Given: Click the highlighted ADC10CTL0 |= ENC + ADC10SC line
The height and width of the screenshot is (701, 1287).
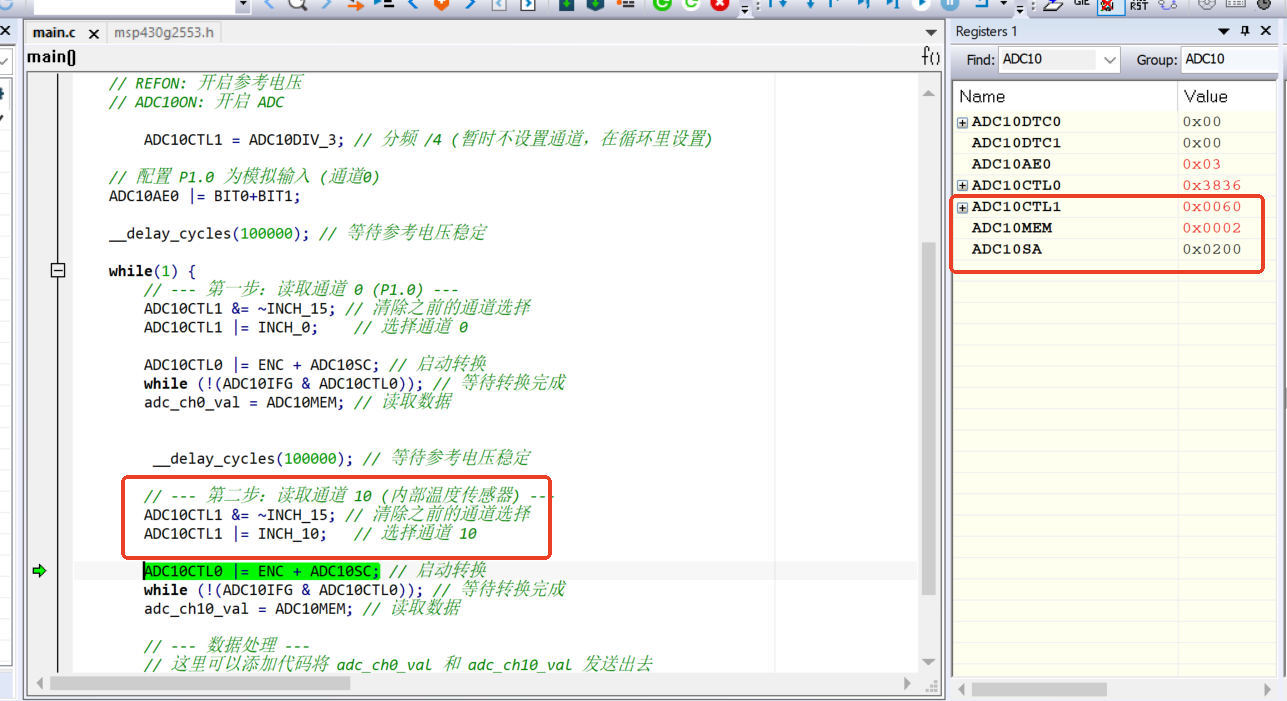Looking at the screenshot, I should [261, 571].
